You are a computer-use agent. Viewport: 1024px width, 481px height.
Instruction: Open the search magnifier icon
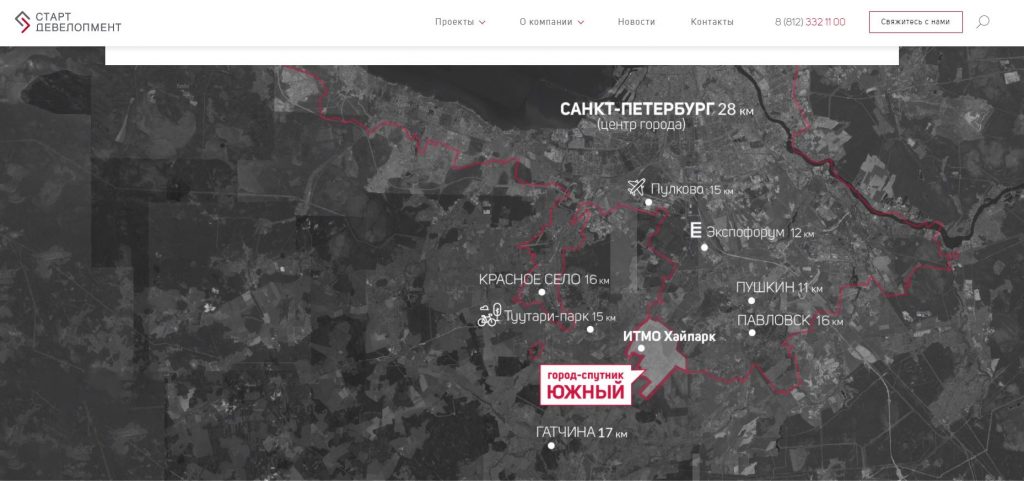(x=982, y=22)
